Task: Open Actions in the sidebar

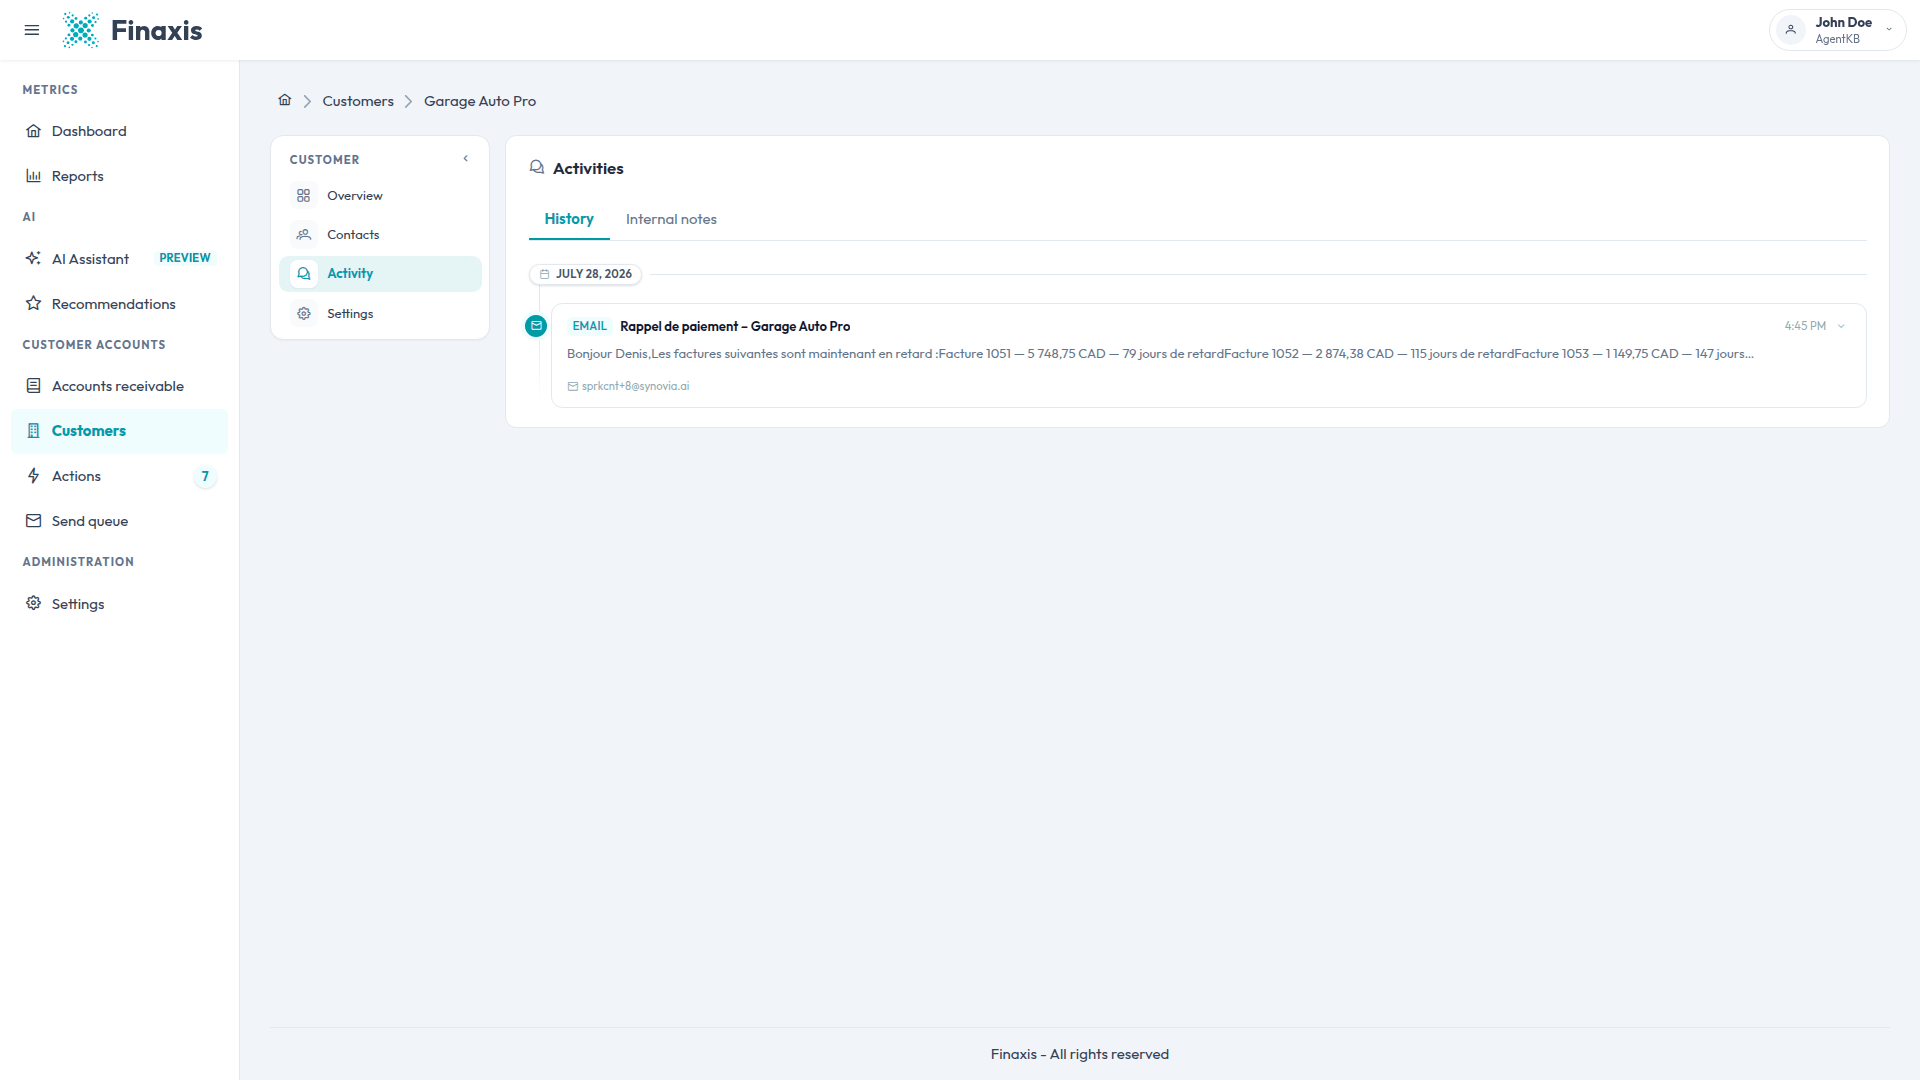Action: point(119,476)
